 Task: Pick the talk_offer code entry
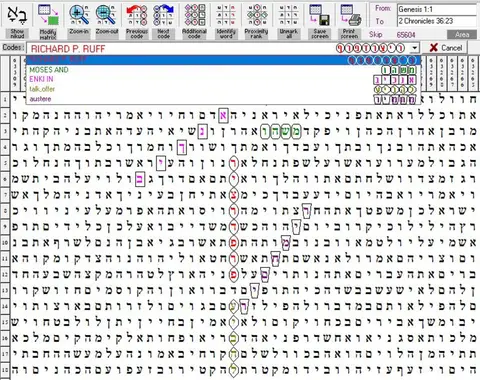[223, 89]
